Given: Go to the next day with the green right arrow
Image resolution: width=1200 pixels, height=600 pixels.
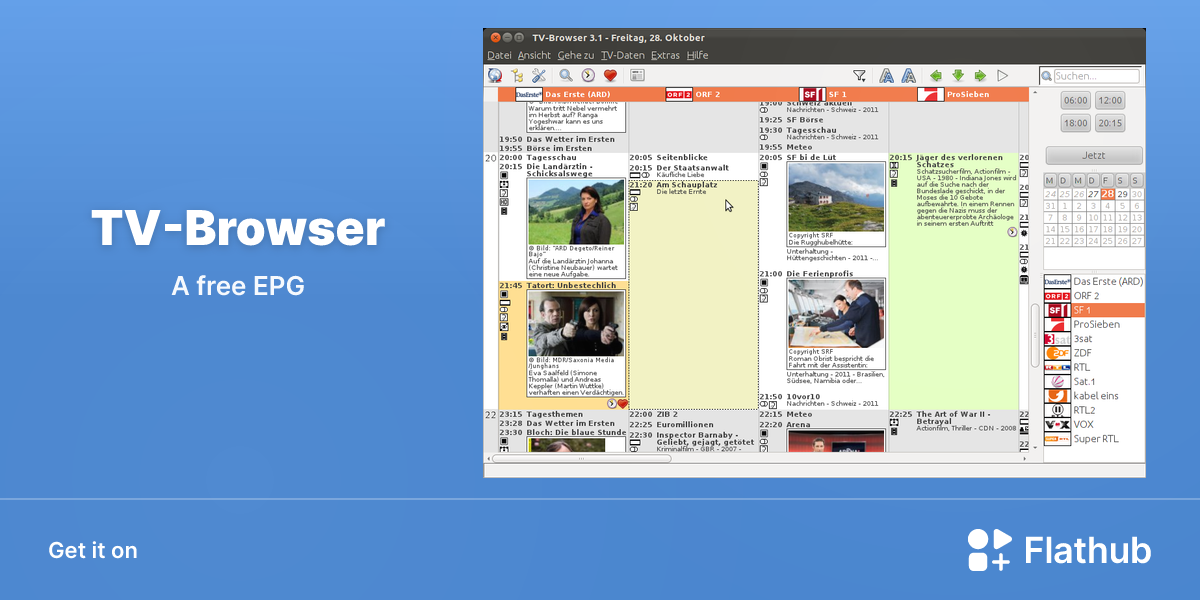Looking at the screenshot, I should point(980,75).
